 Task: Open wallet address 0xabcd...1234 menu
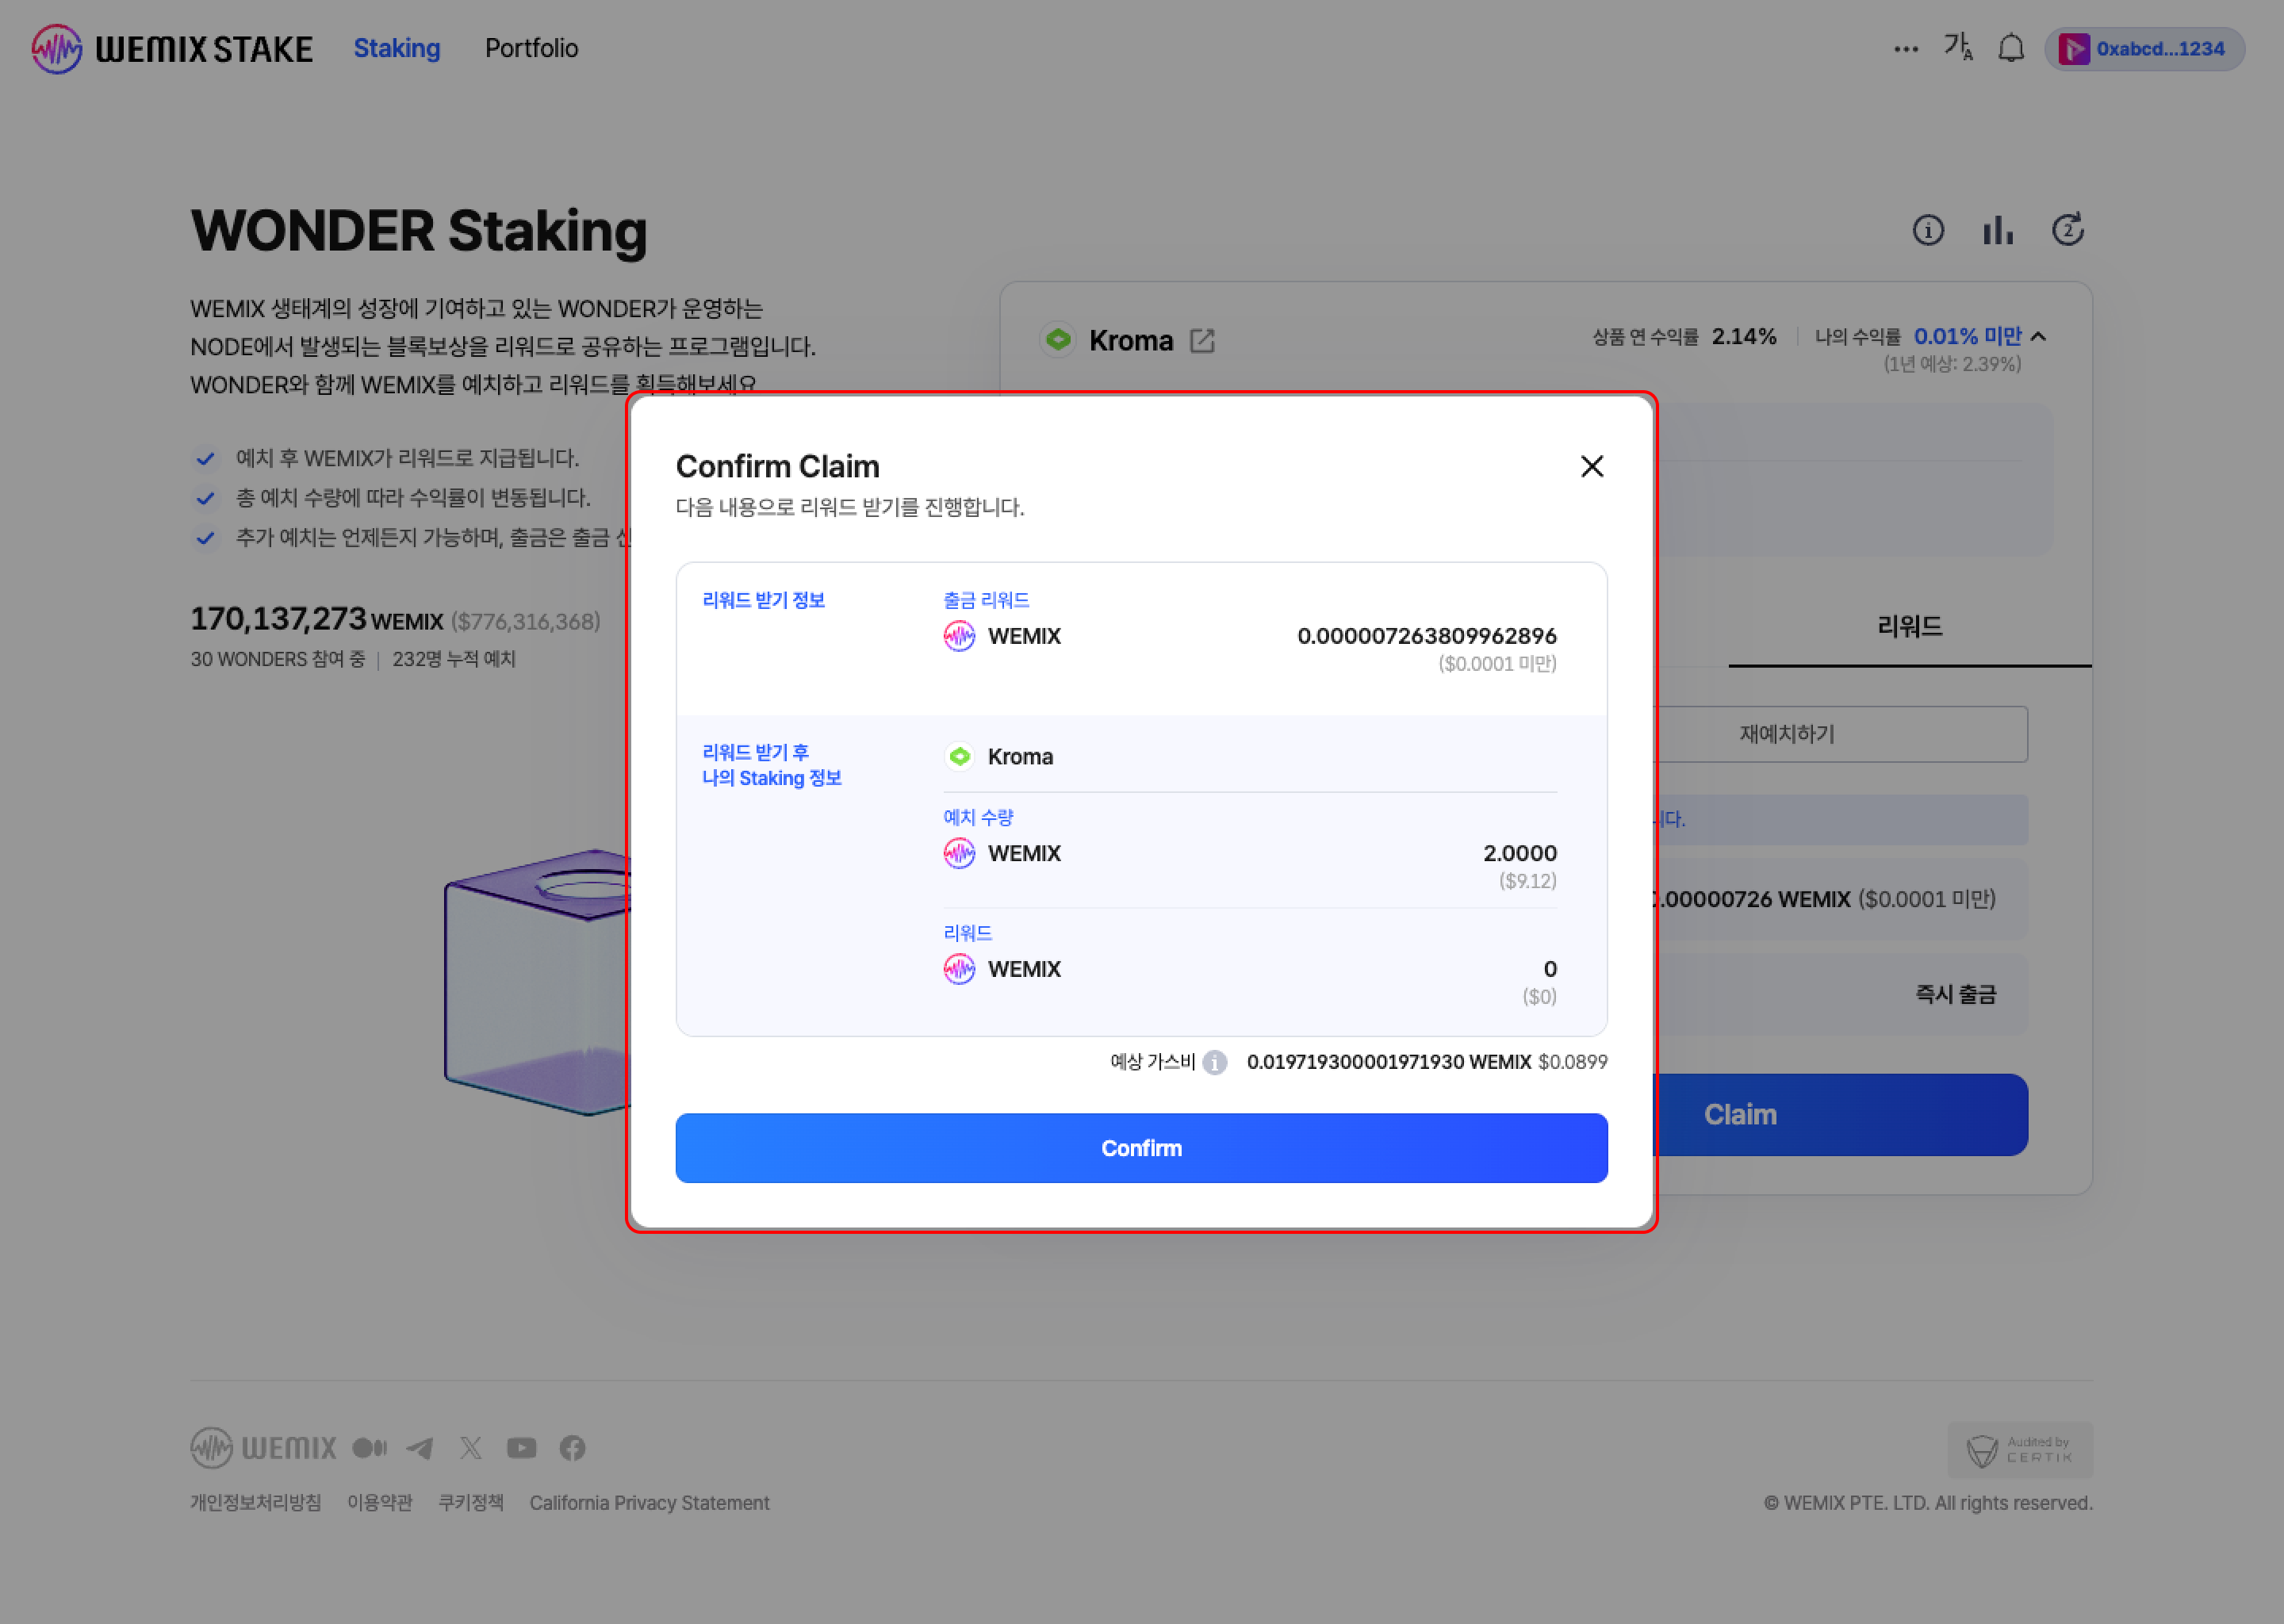tap(2144, 49)
